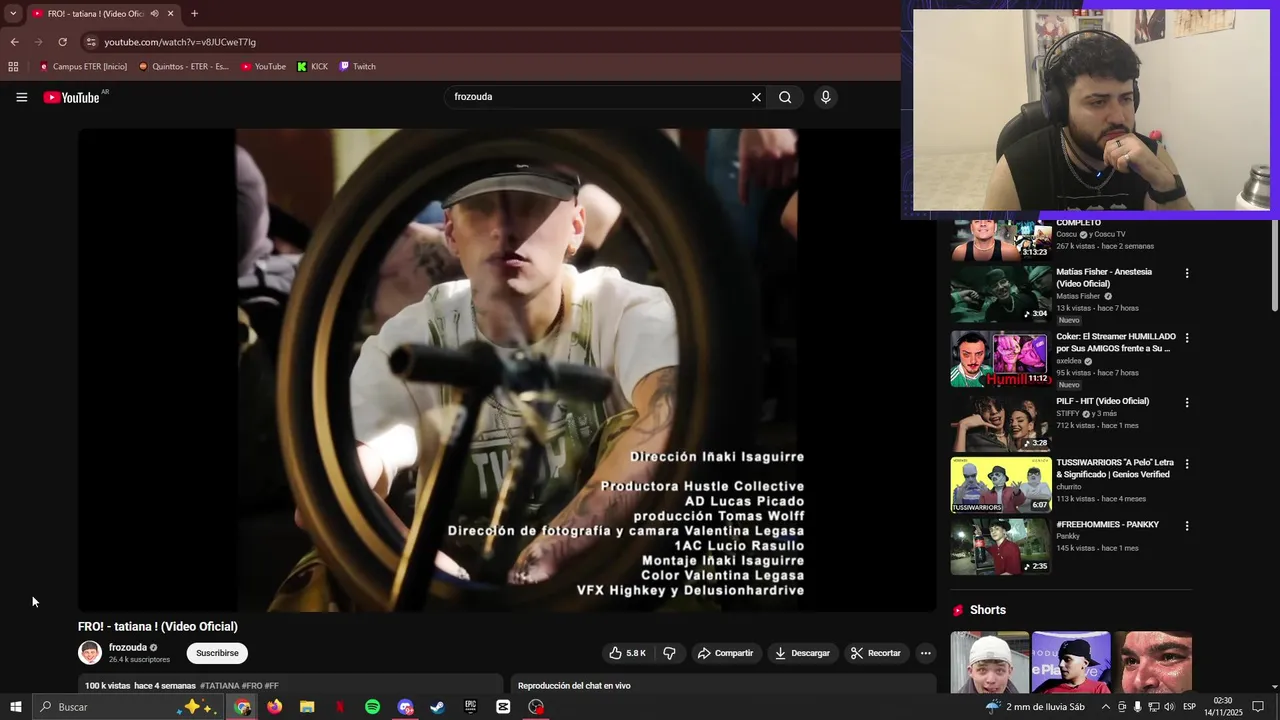
Task: Go back in browser history
Action: (14, 42)
